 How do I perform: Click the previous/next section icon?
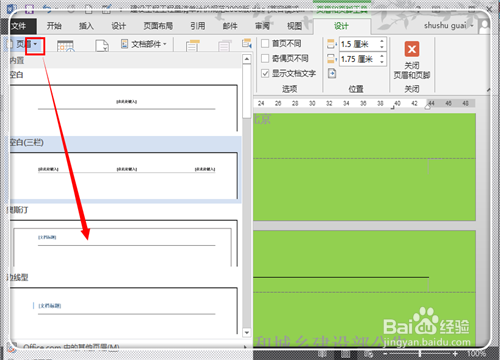coord(247,43)
